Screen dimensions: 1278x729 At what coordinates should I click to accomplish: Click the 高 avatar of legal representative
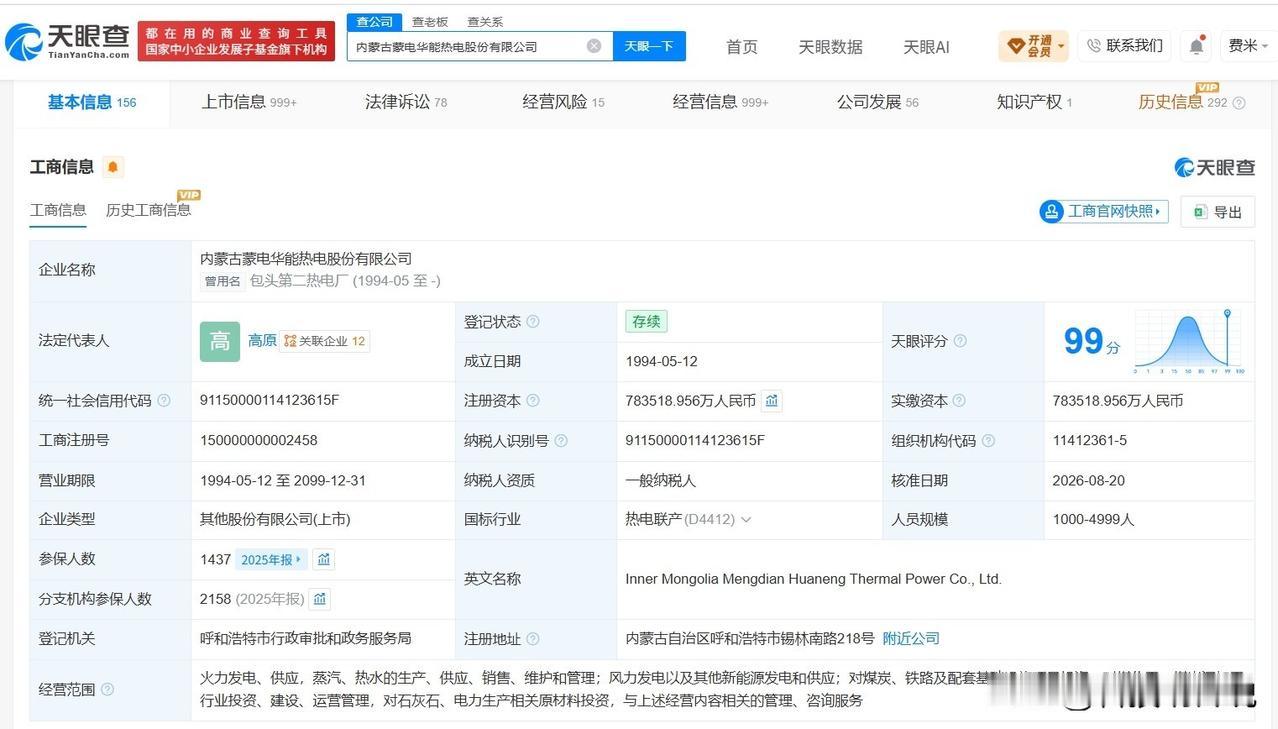coord(220,341)
